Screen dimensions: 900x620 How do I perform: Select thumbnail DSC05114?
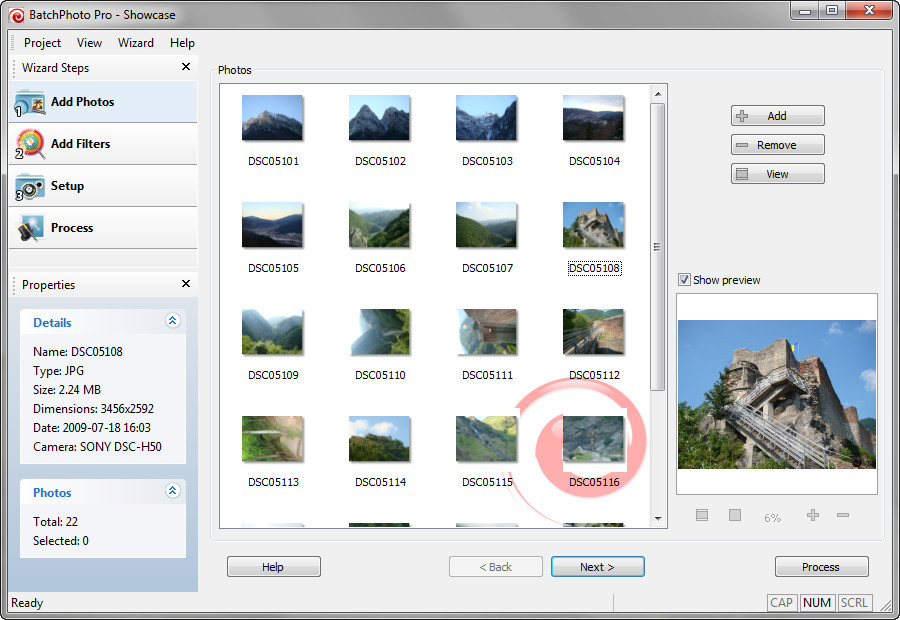point(379,439)
